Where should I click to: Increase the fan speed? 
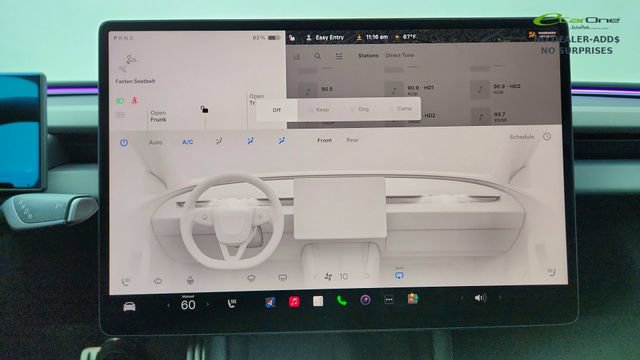[367, 276]
